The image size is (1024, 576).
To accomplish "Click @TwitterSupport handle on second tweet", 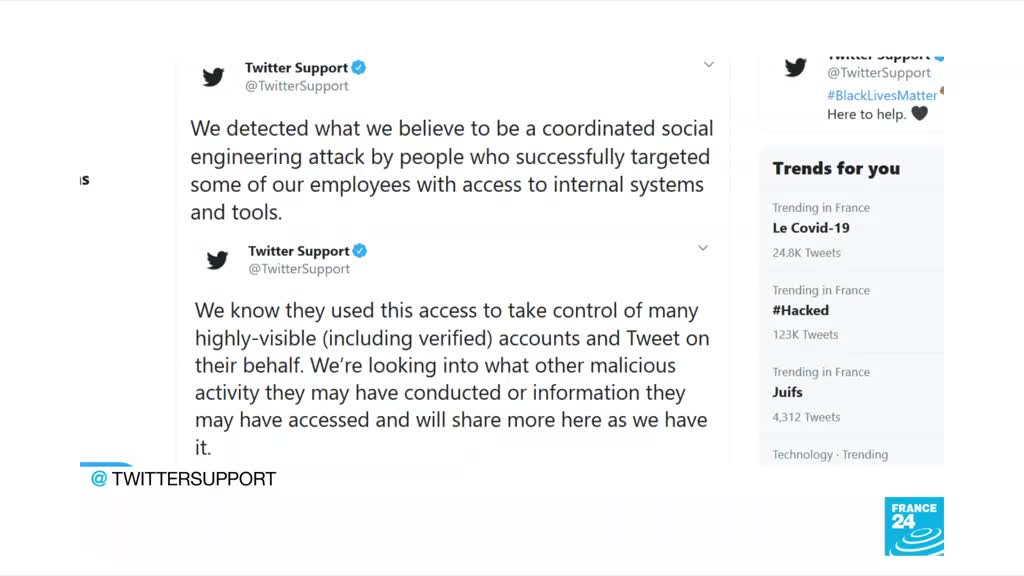I will coord(299,269).
